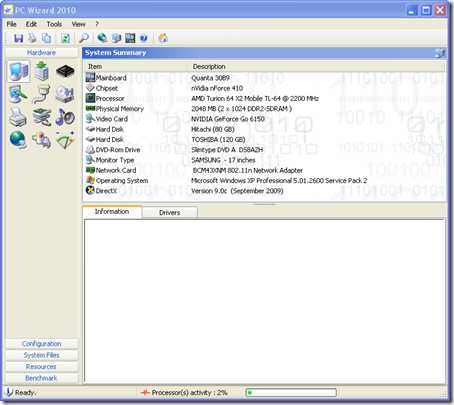Open the Tools menu
Viewport: 454px width, 405px height.
(54, 24)
